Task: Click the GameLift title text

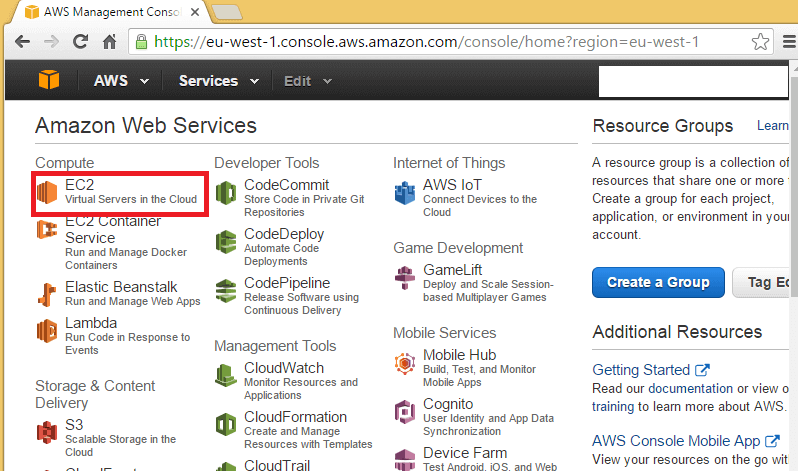Action: pyautogui.click(x=452, y=270)
